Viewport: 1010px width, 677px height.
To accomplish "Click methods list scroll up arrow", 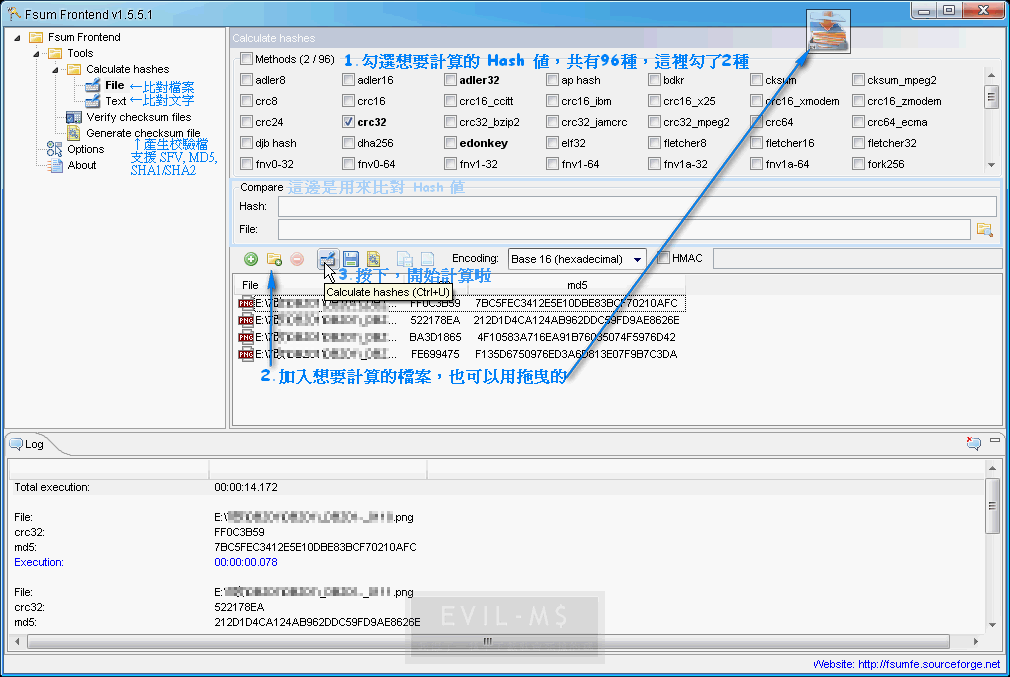I will [x=991, y=75].
